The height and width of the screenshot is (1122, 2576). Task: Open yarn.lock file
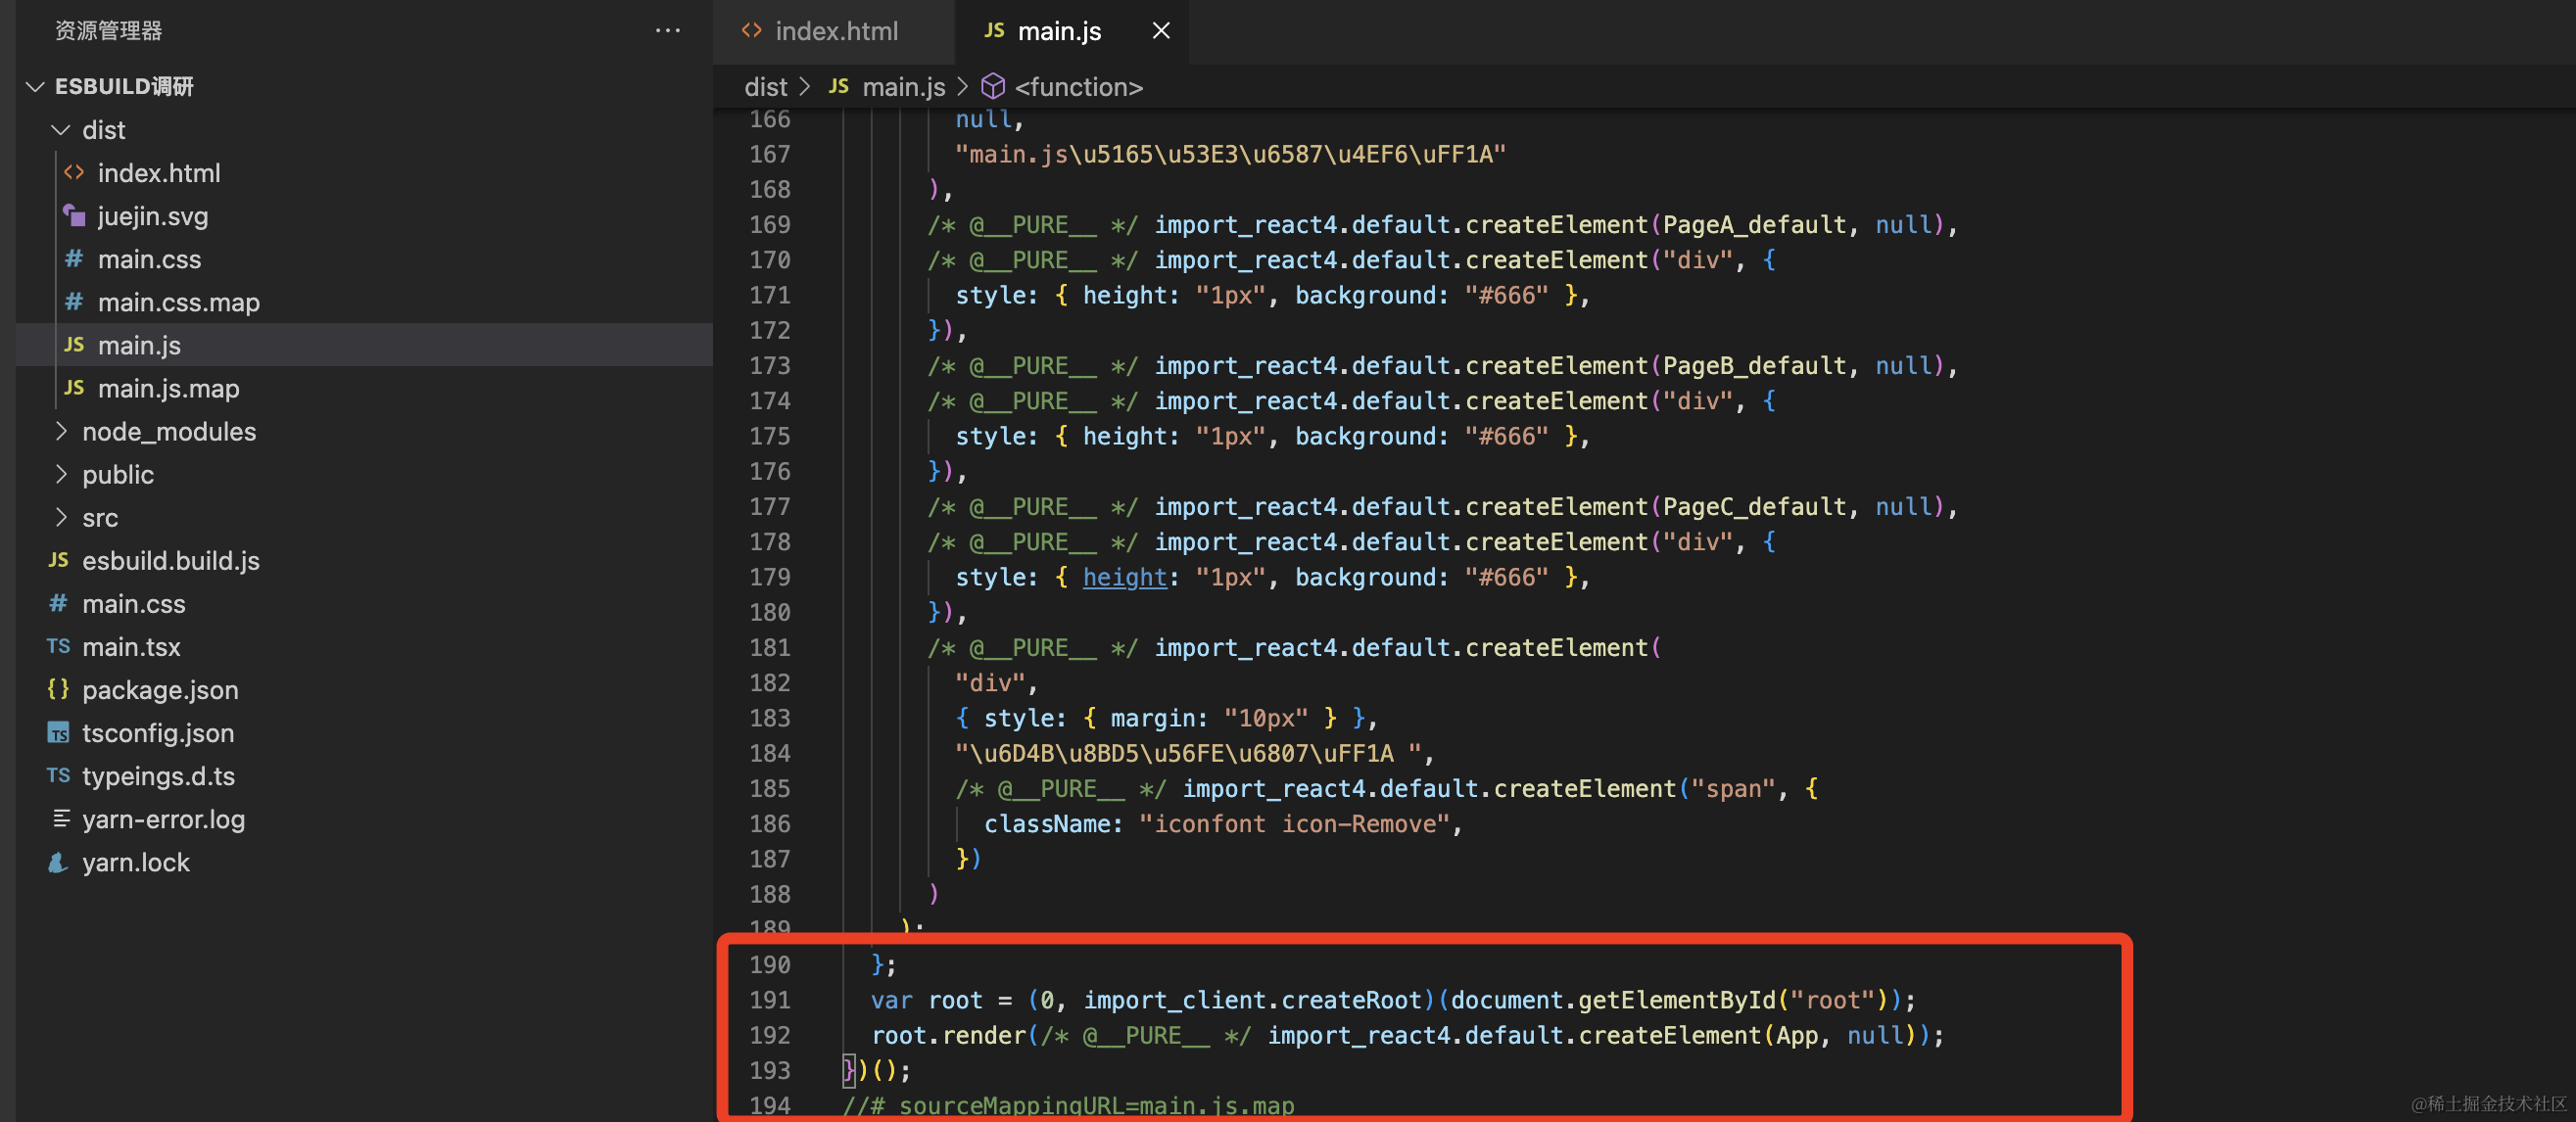[135, 861]
